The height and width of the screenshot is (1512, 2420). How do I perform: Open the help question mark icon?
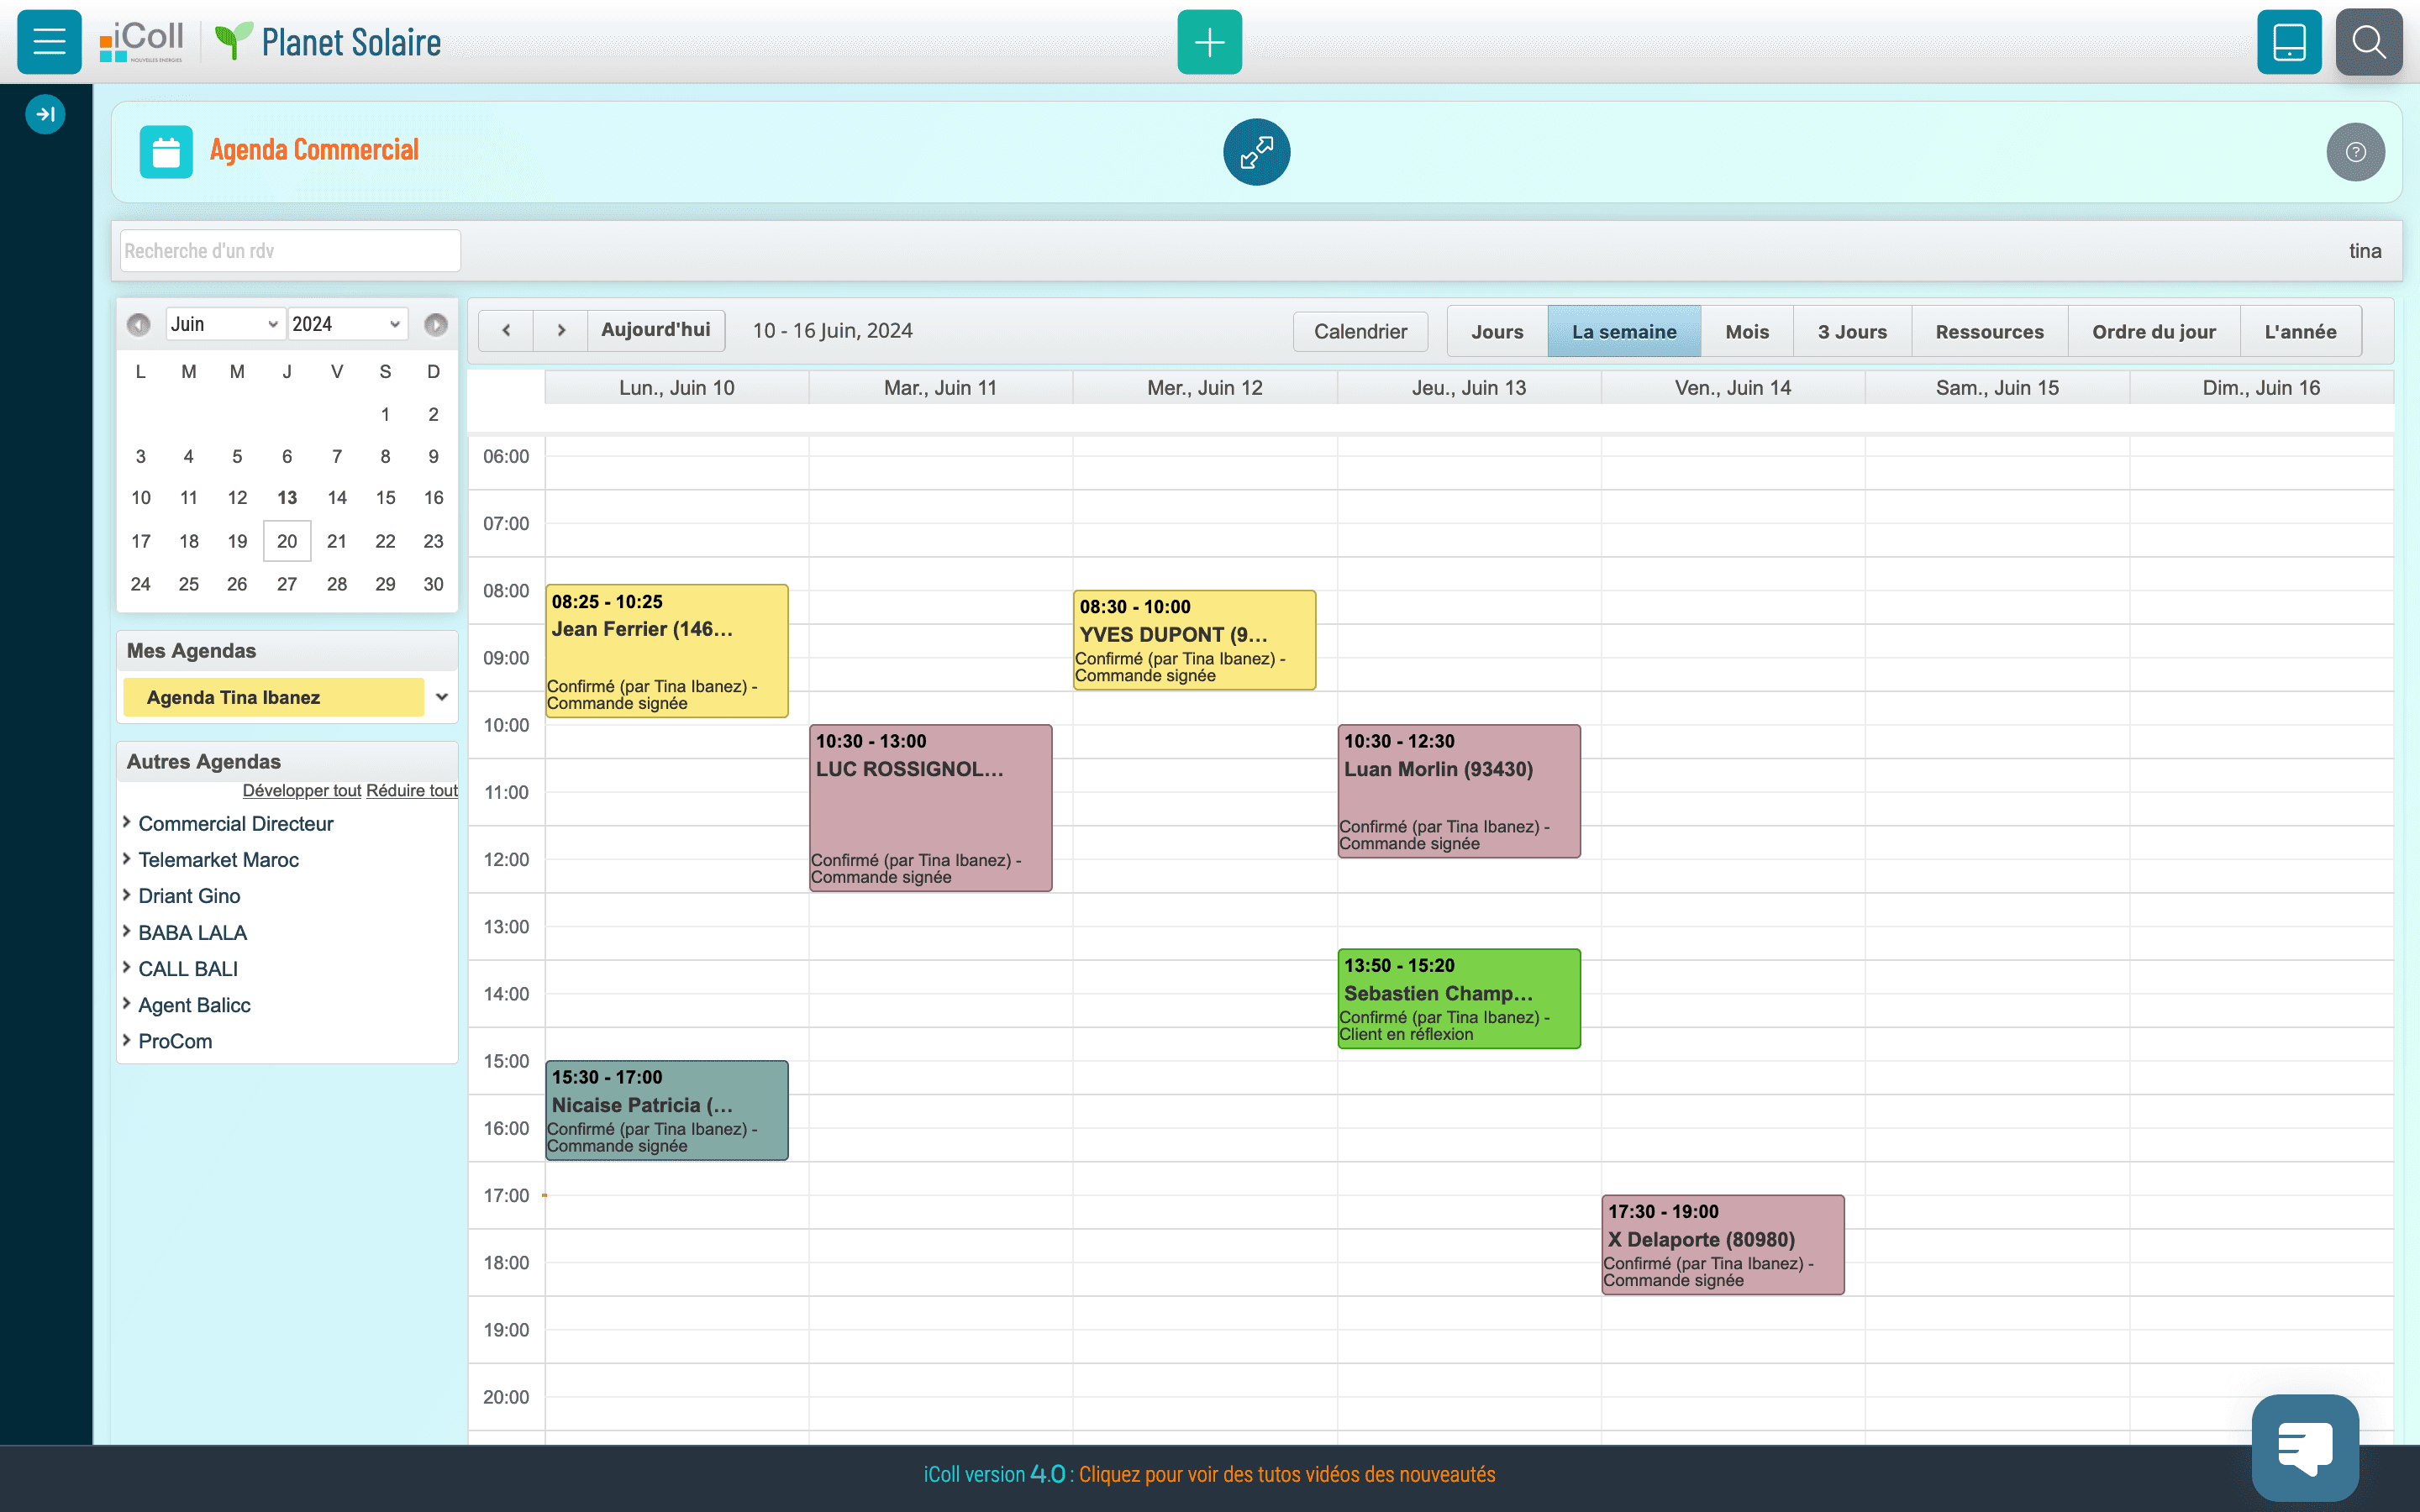point(2356,152)
